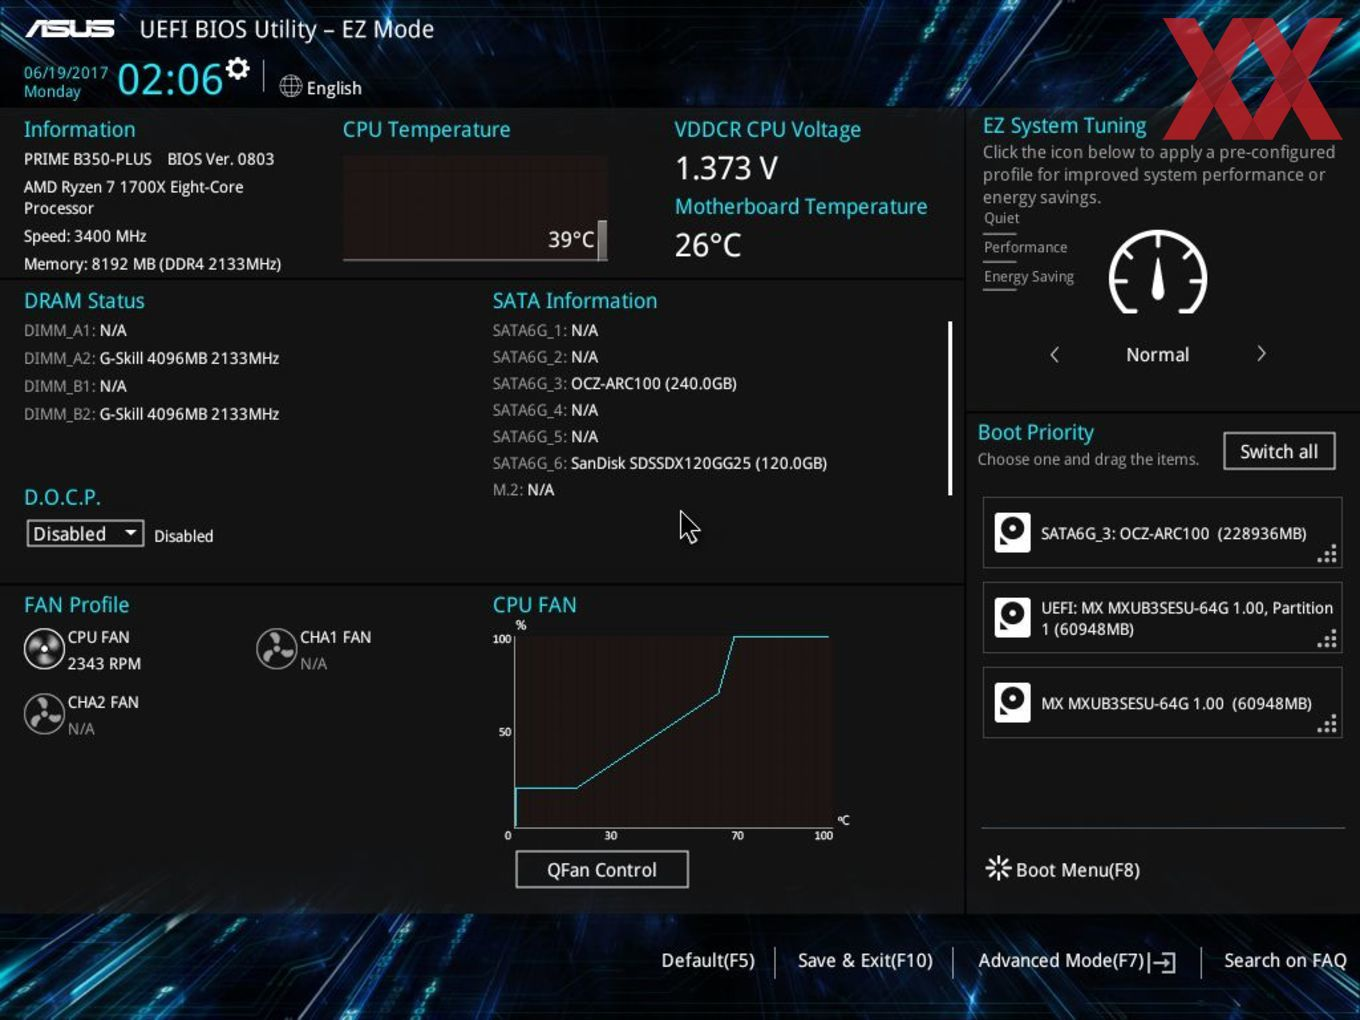Click BIOS Ver. 0803
The height and width of the screenshot is (1020, 1360).
[220, 159]
